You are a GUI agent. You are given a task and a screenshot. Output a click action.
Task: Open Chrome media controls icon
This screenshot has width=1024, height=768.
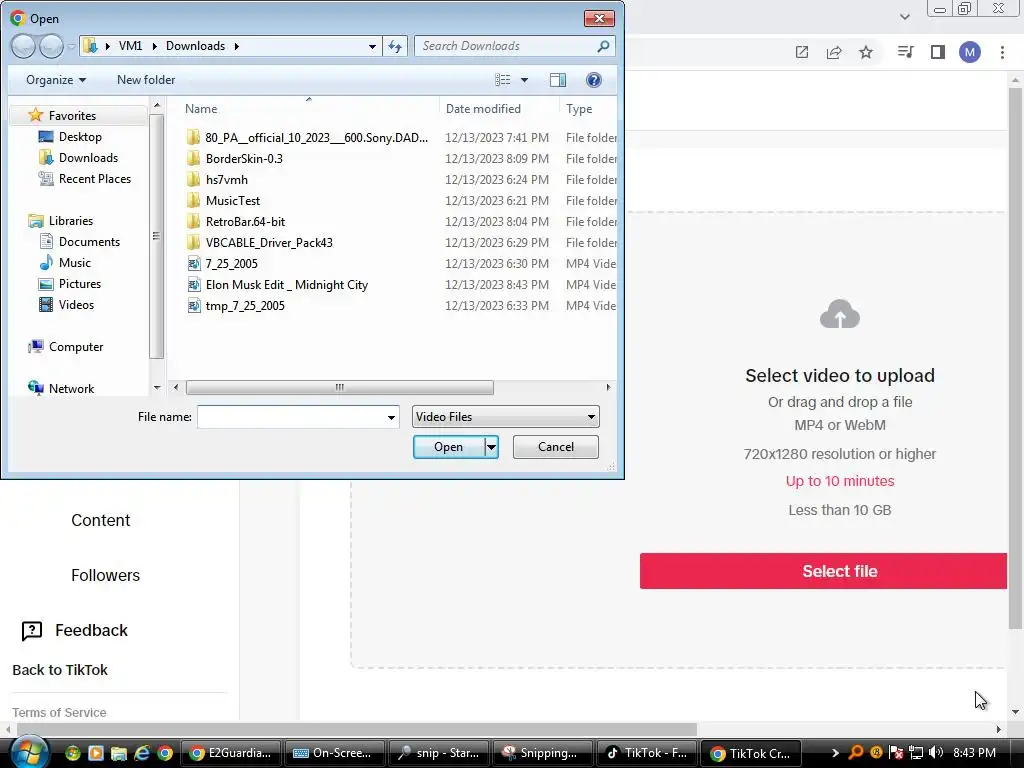click(905, 52)
